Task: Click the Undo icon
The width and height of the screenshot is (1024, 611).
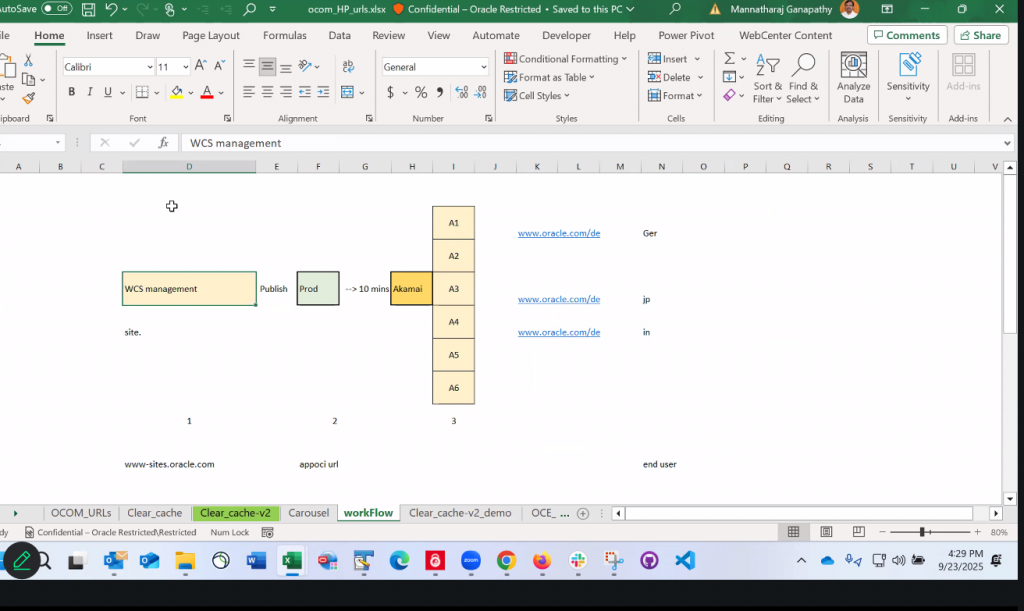Action: [x=112, y=9]
